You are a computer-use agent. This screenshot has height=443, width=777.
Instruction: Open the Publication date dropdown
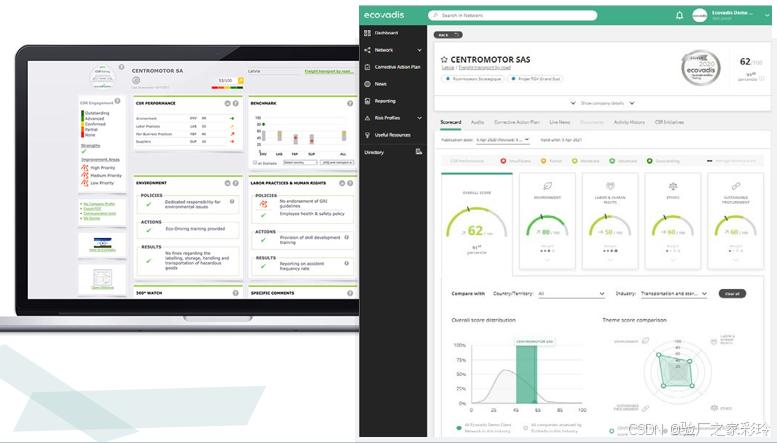(x=502, y=140)
